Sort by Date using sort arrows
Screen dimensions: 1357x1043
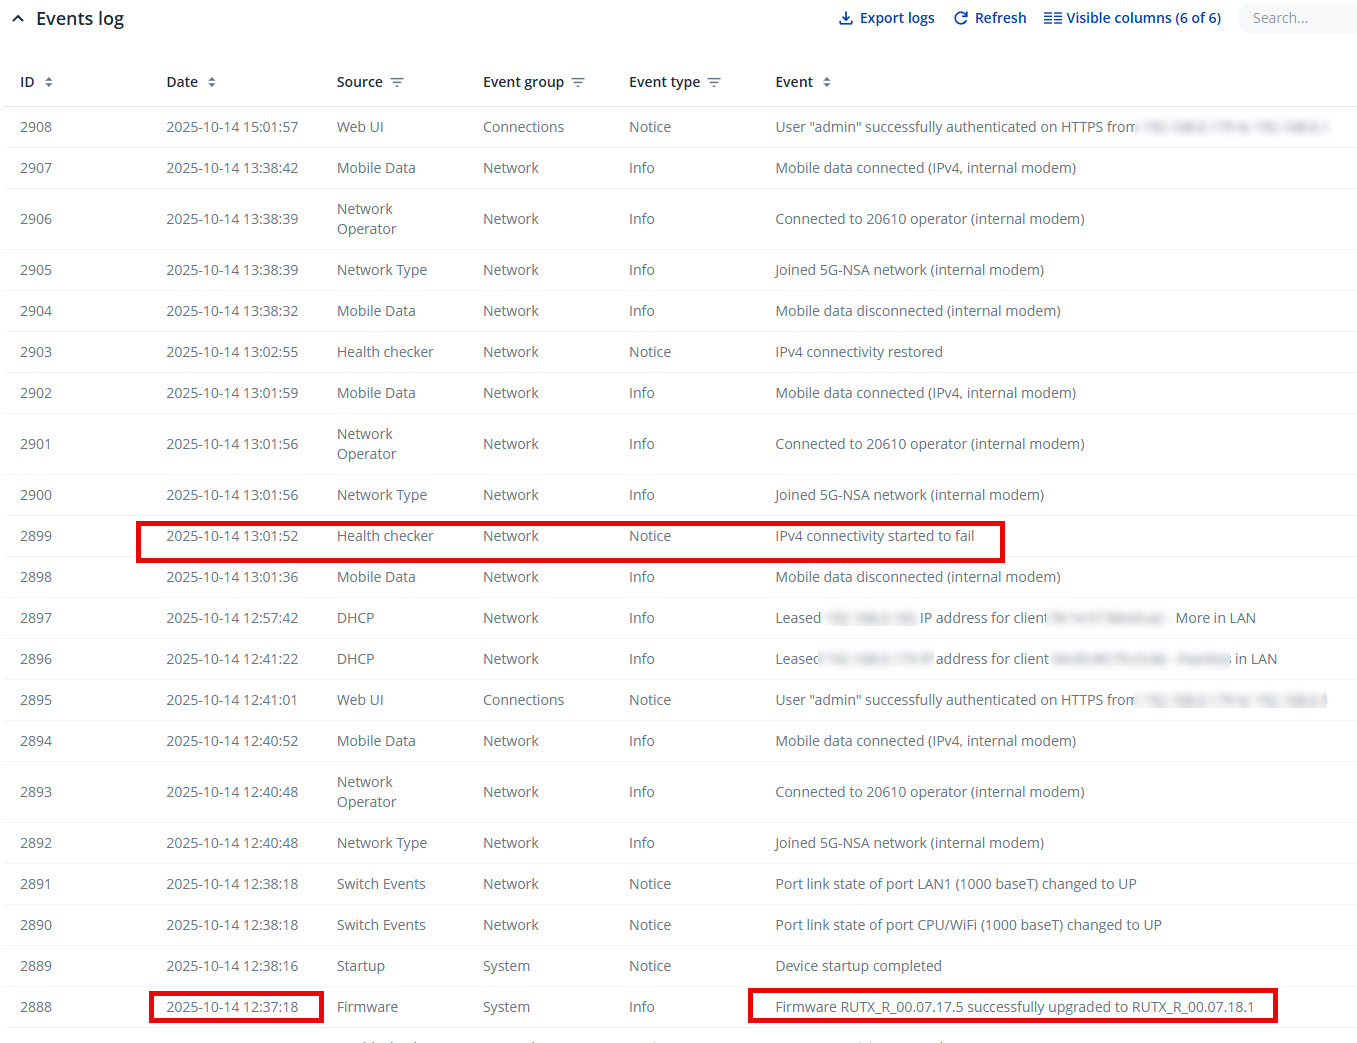(212, 82)
